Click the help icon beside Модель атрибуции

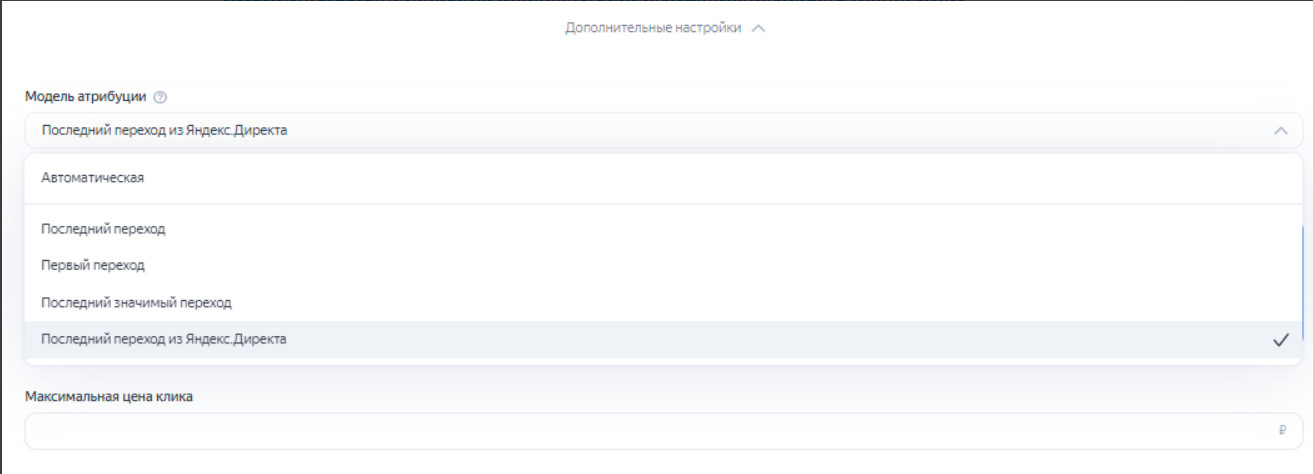160,97
